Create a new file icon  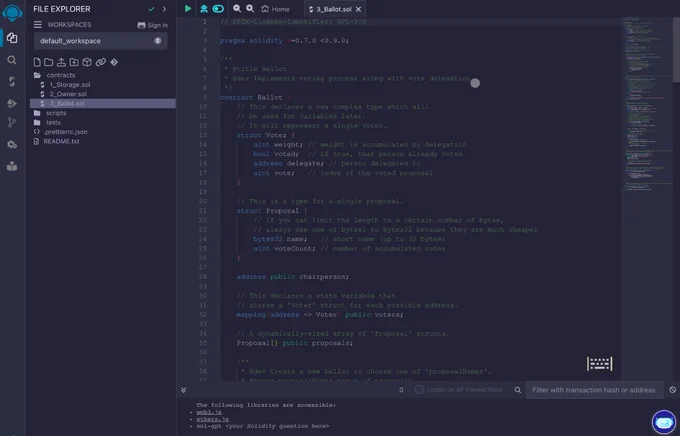click(x=37, y=62)
